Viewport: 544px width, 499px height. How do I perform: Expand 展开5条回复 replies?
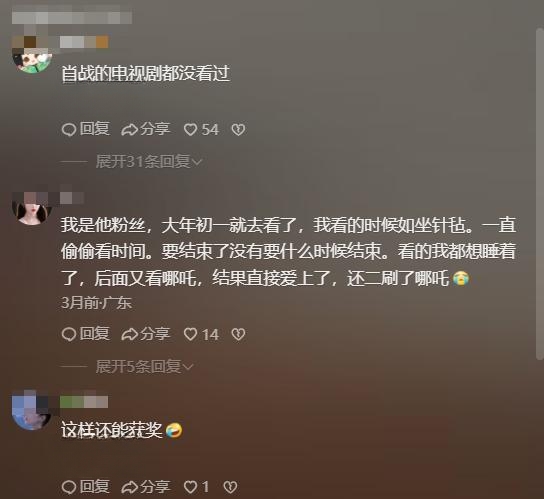tap(144, 366)
